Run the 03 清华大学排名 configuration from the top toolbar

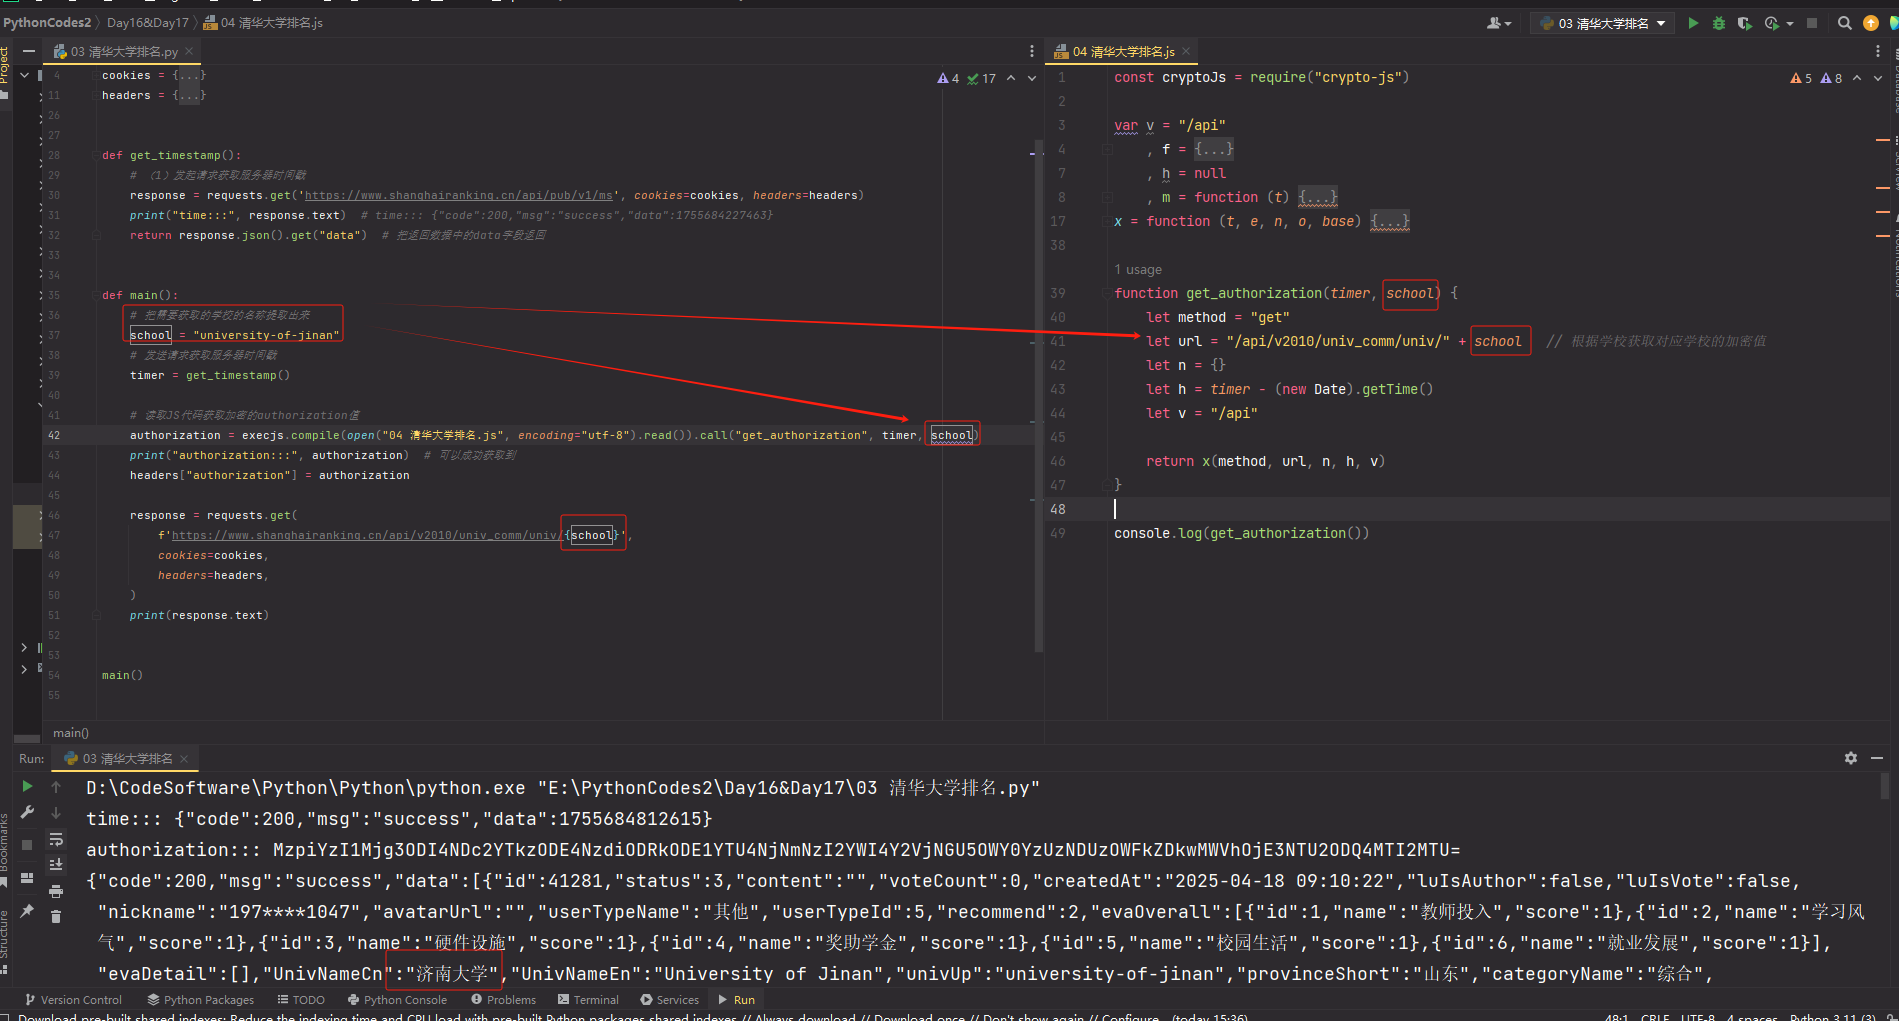[1693, 23]
